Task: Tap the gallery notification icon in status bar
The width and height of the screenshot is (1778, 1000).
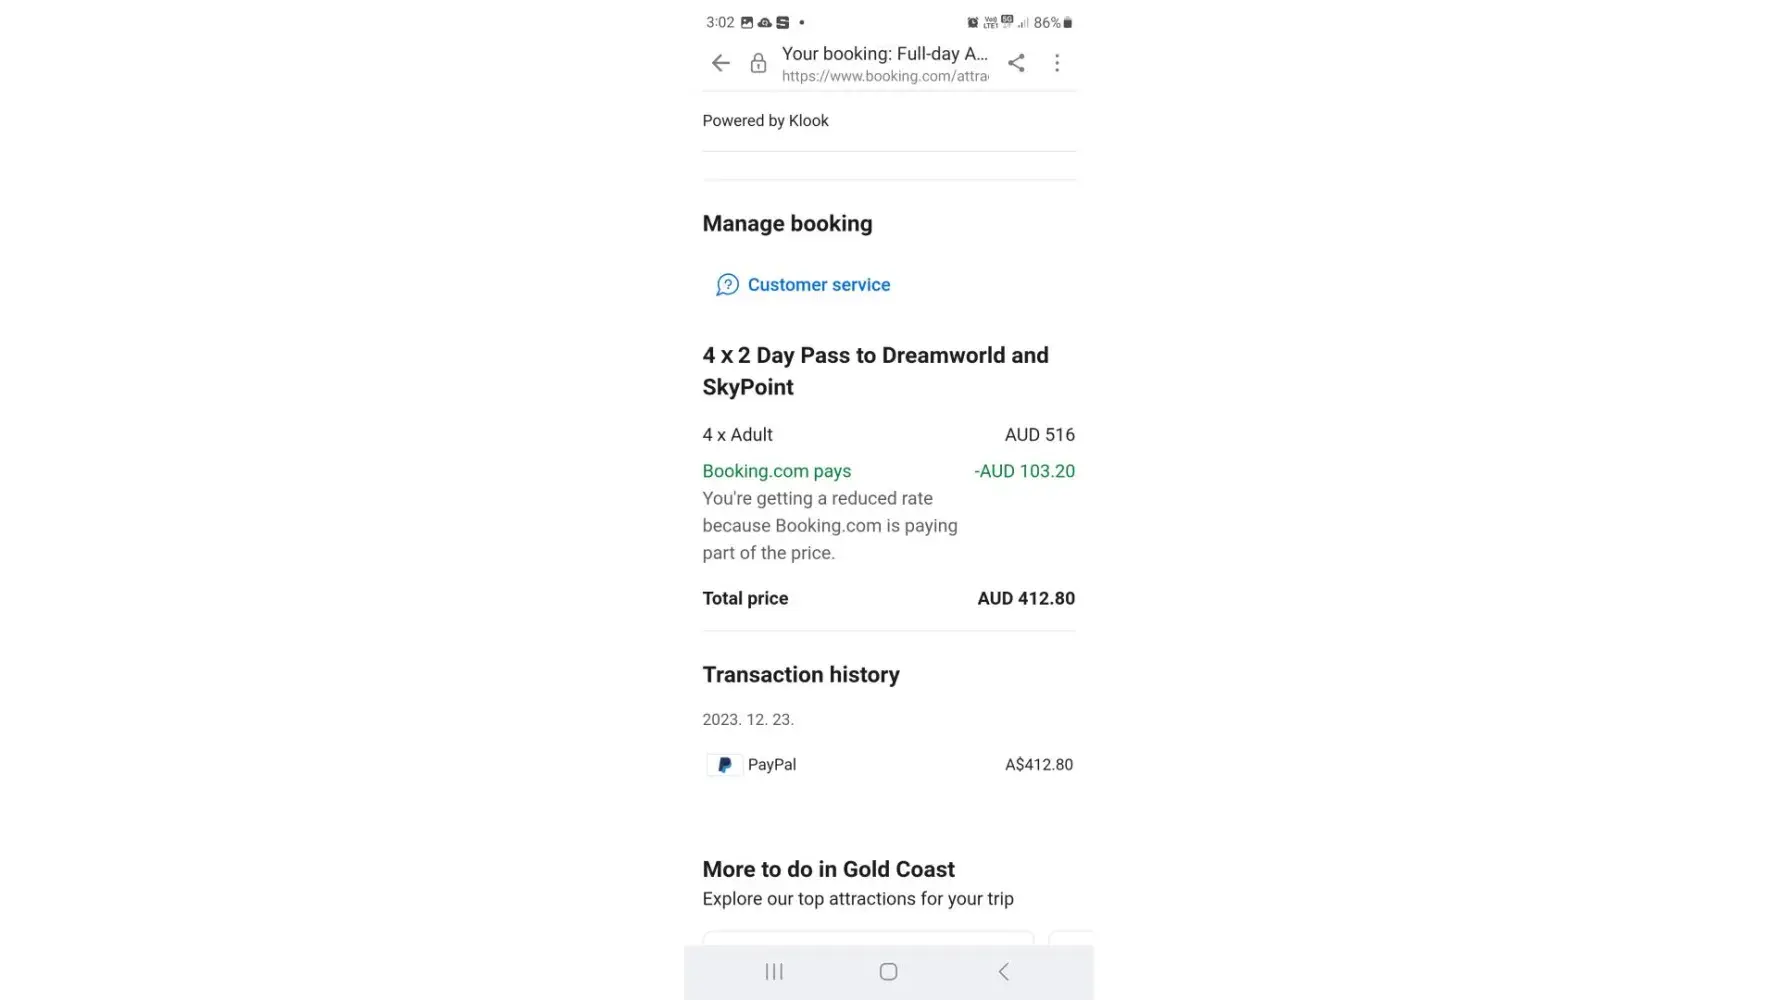Action: (746, 22)
